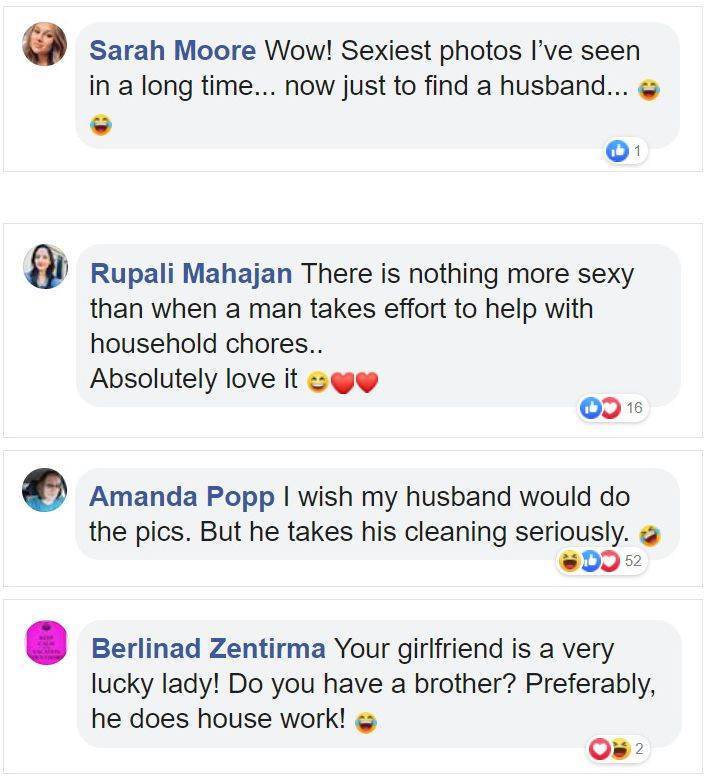Open Amanda Popp's profile name link
This screenshot has width=707, height=780.
tap(181, 497)
